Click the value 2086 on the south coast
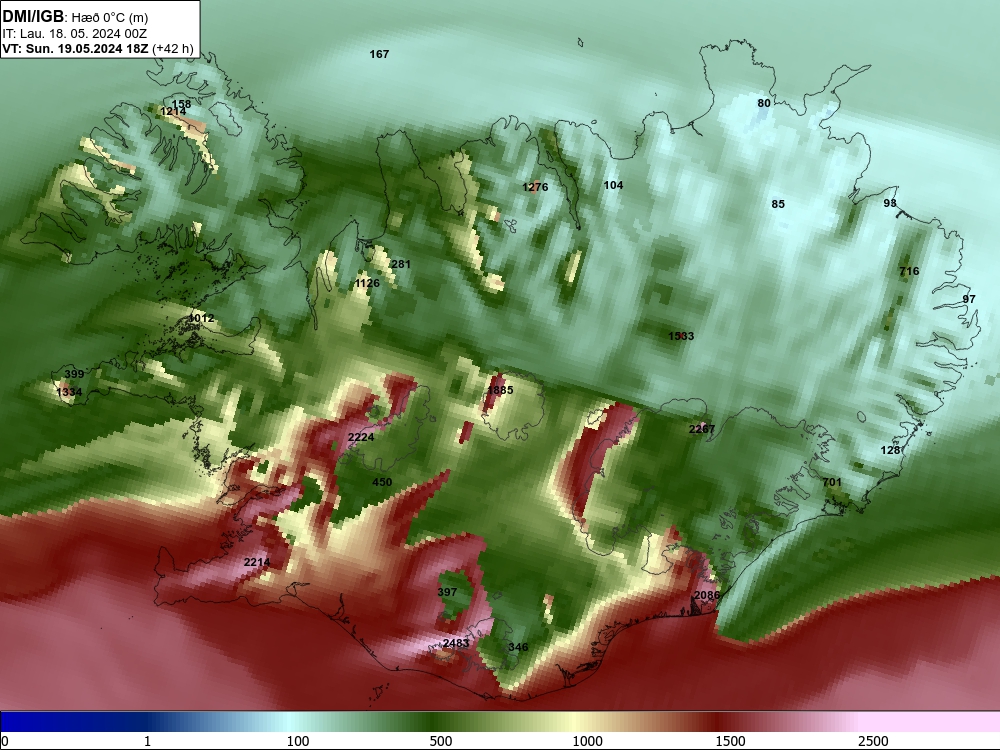 (x=707, y=595)
